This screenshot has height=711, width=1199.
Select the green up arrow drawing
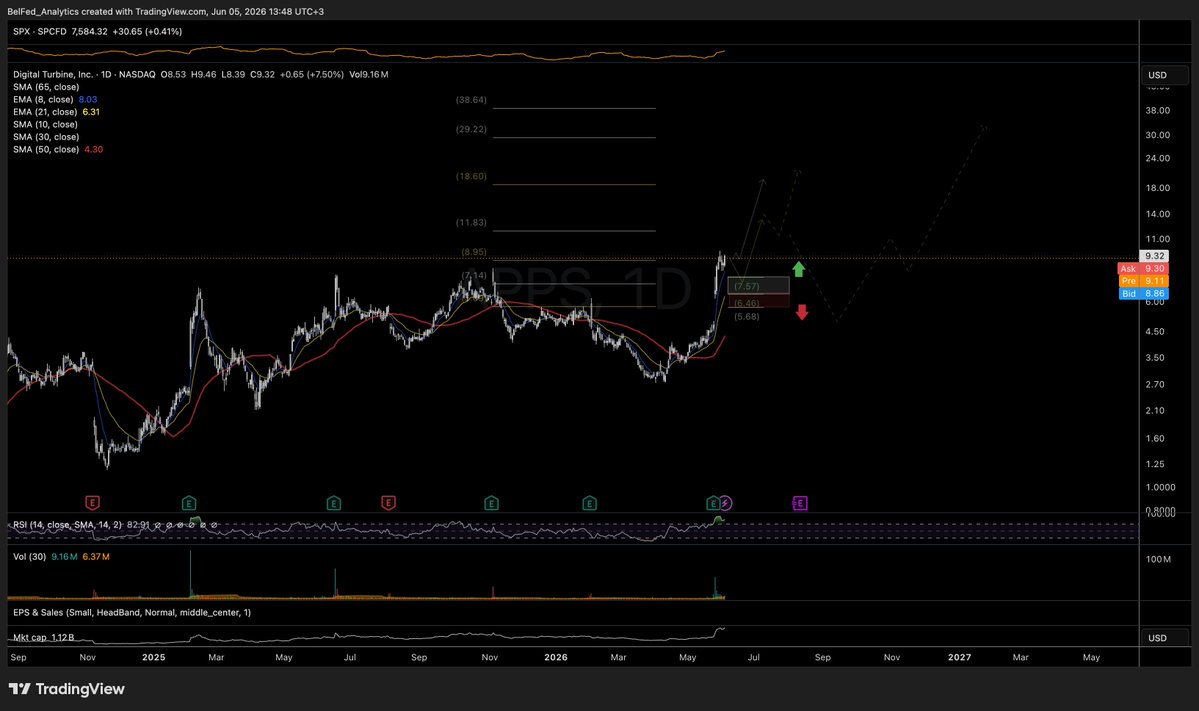tap(798, 269)
